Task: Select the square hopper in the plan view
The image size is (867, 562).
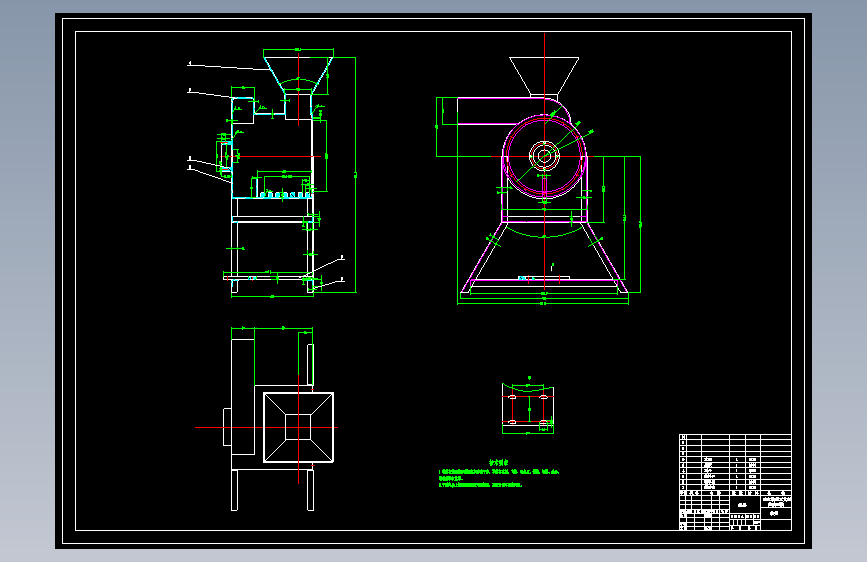Action: point(299,427)
